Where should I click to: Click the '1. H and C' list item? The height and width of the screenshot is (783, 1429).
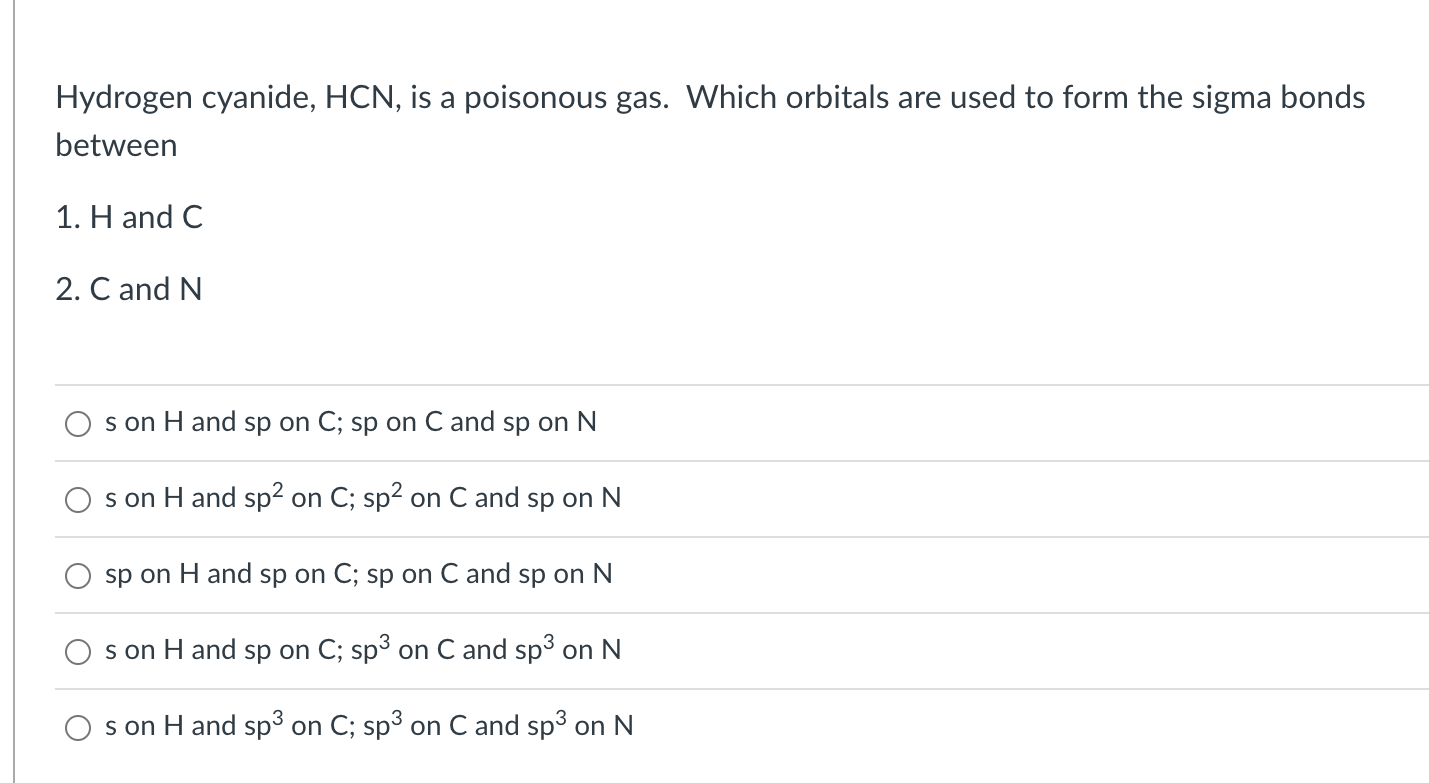click(129, 217)
